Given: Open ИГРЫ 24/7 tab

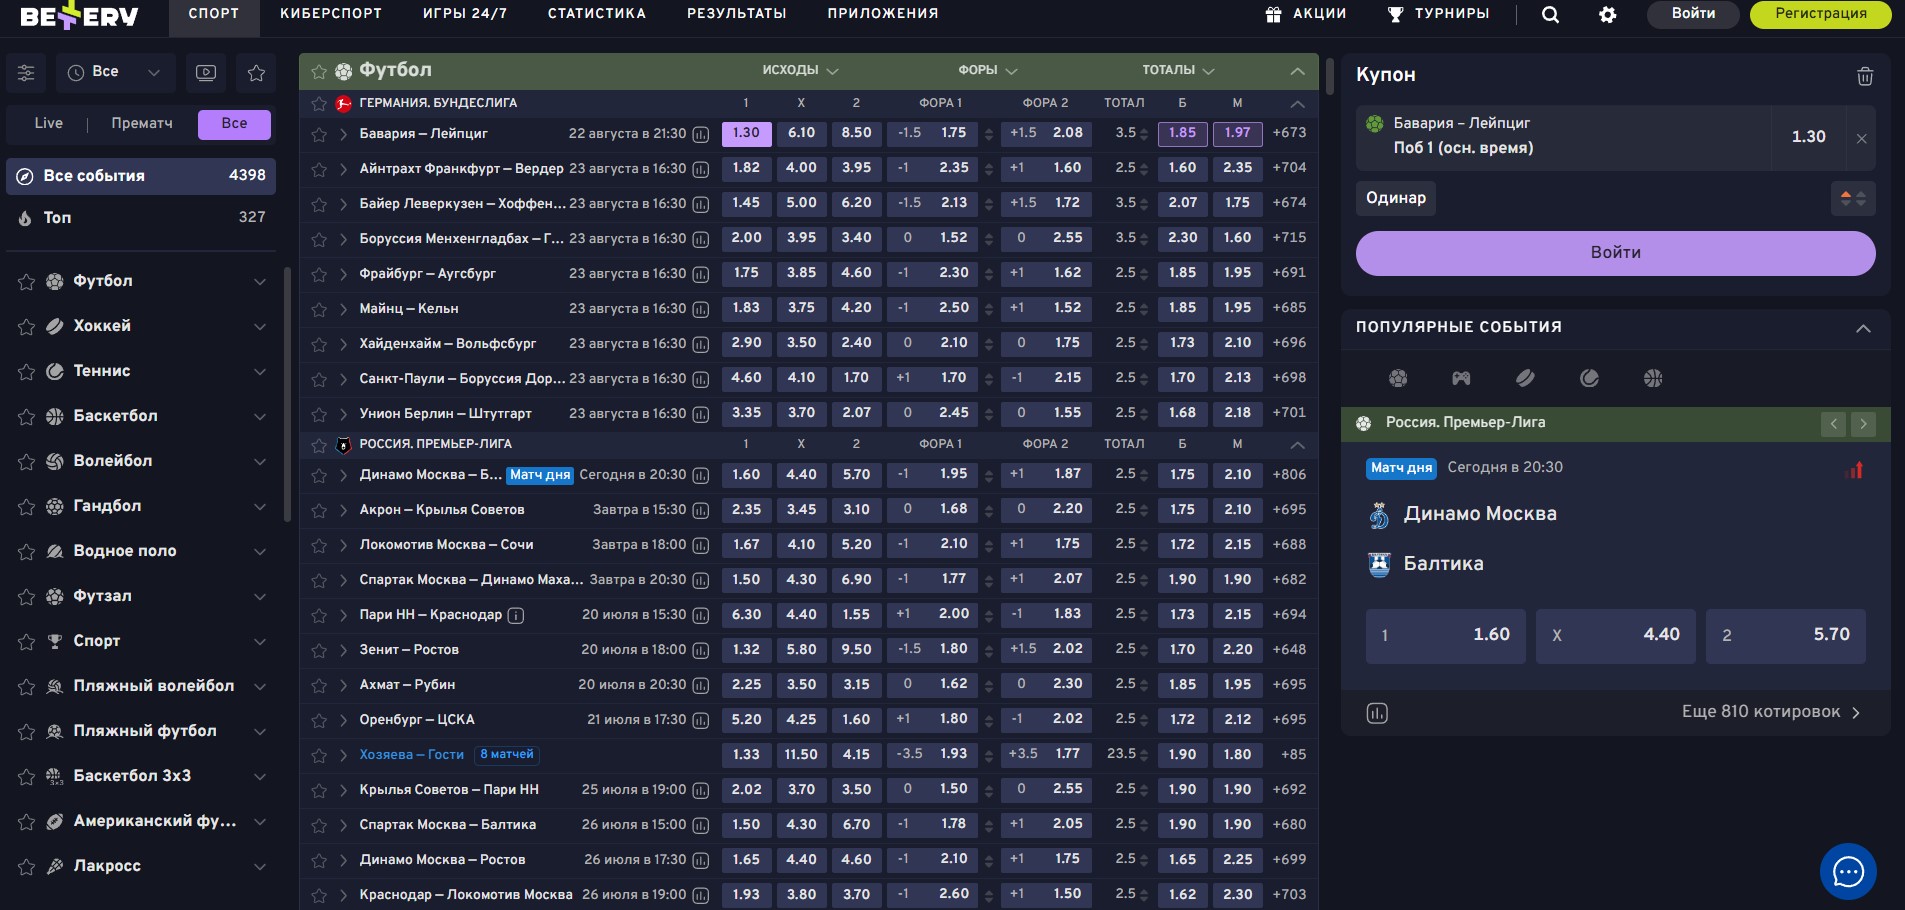Looking at the screenshot, I should tap(465, 14).
